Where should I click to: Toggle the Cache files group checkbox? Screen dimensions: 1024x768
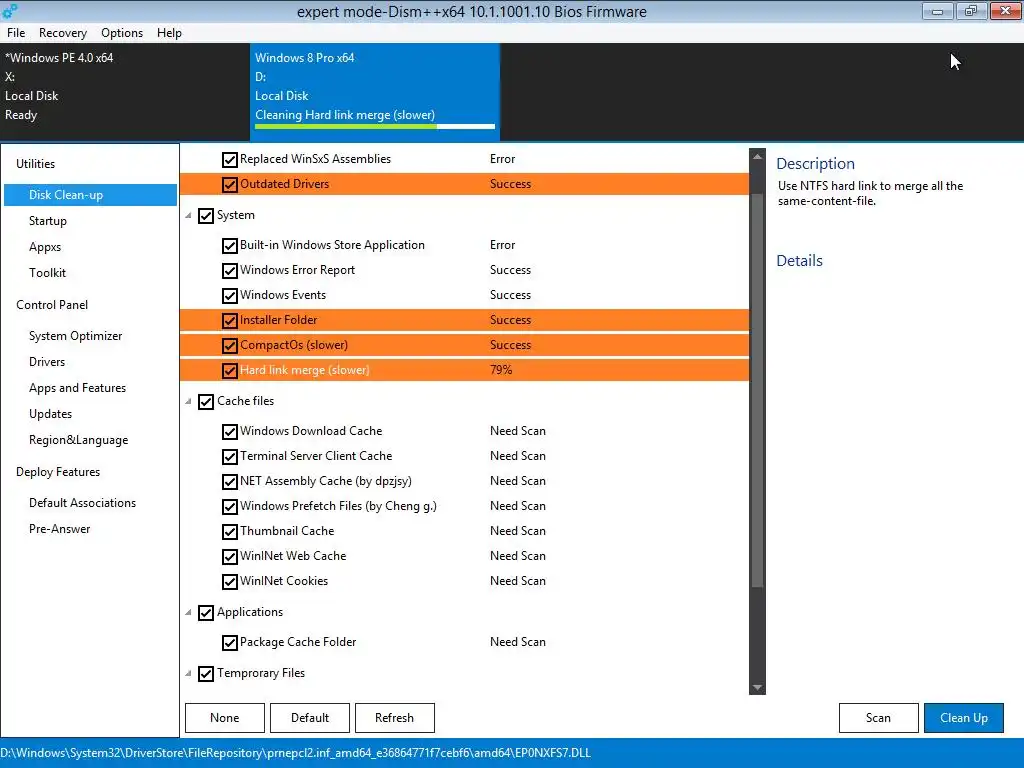click(x=206, y=402)
